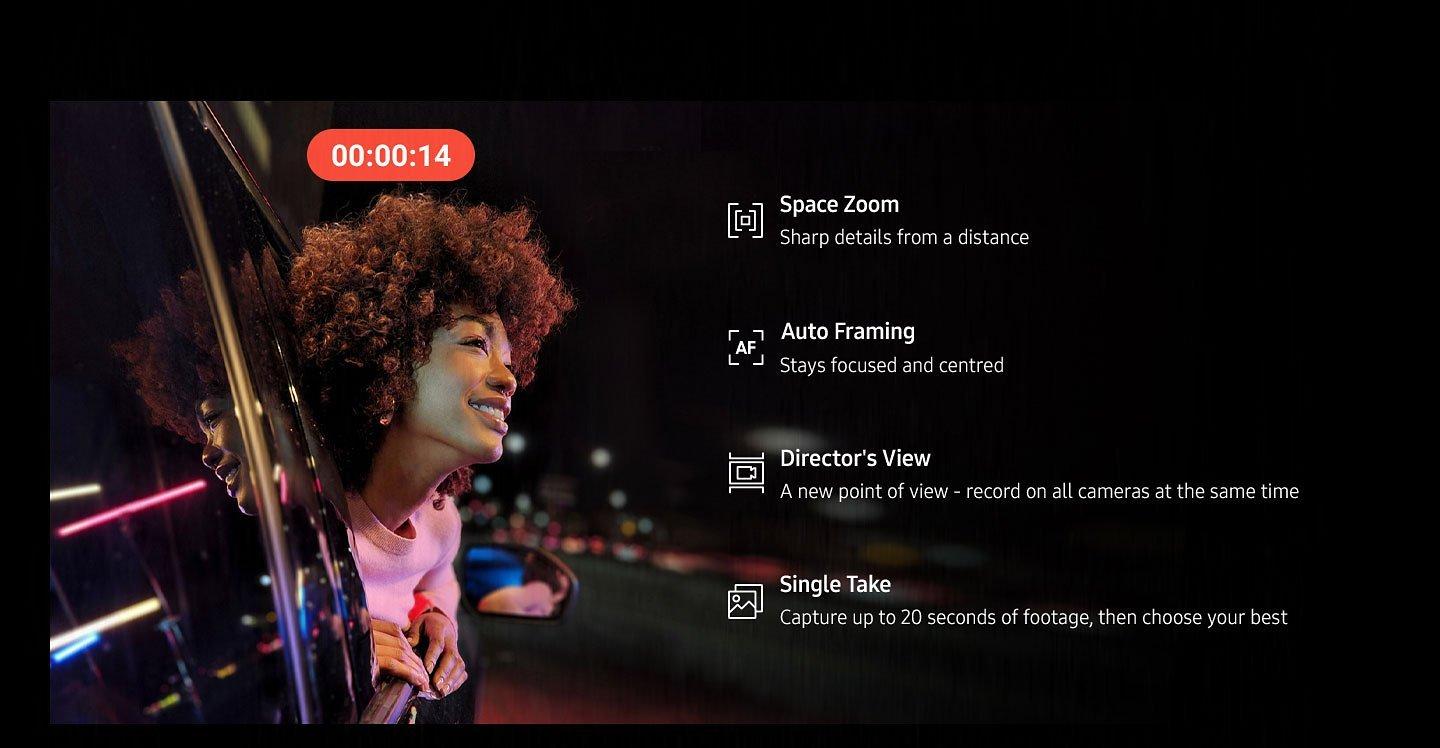The image size is (1440, 748).
Task: Click 'A new point of view' description
Action: (1039, 491)
